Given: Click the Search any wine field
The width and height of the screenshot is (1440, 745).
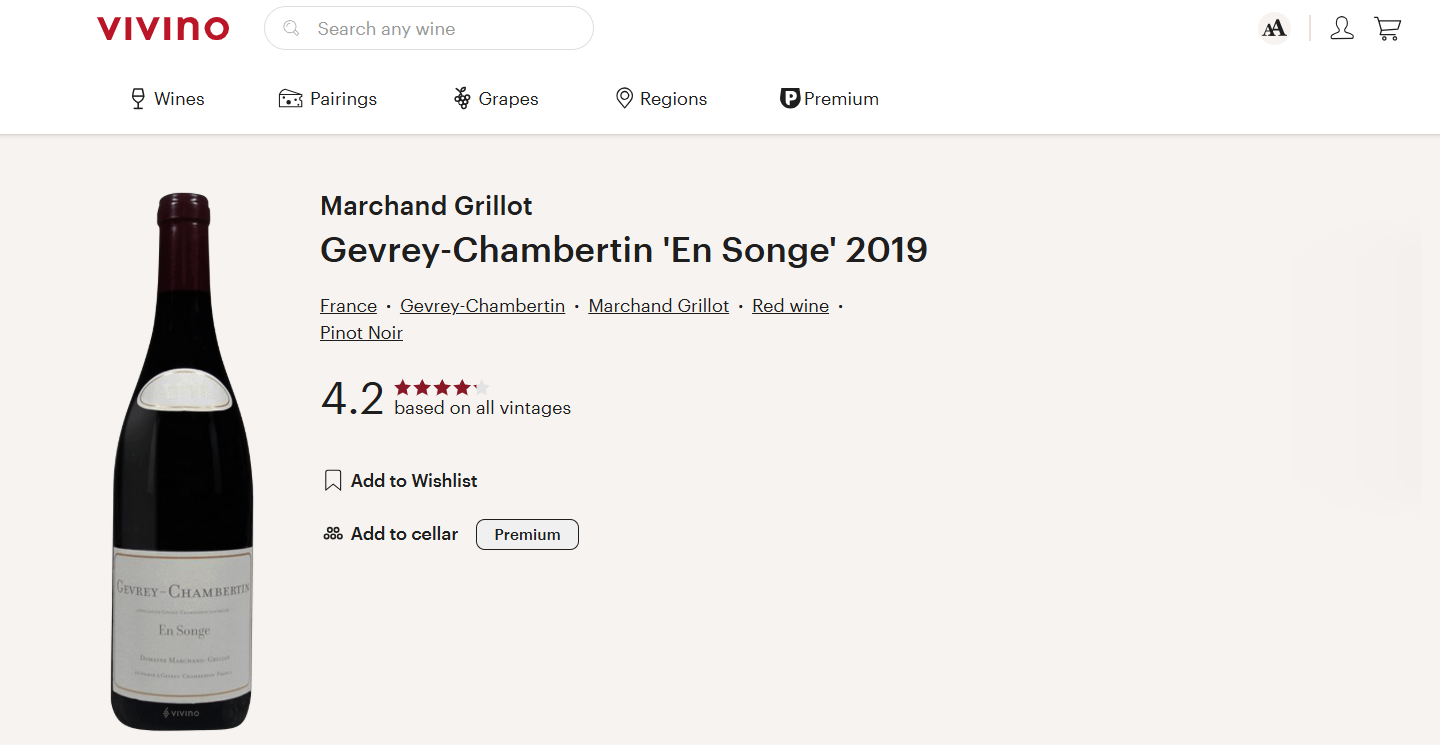Looking at the screenshot, I should pyautogui.click(x=440, y=29).
